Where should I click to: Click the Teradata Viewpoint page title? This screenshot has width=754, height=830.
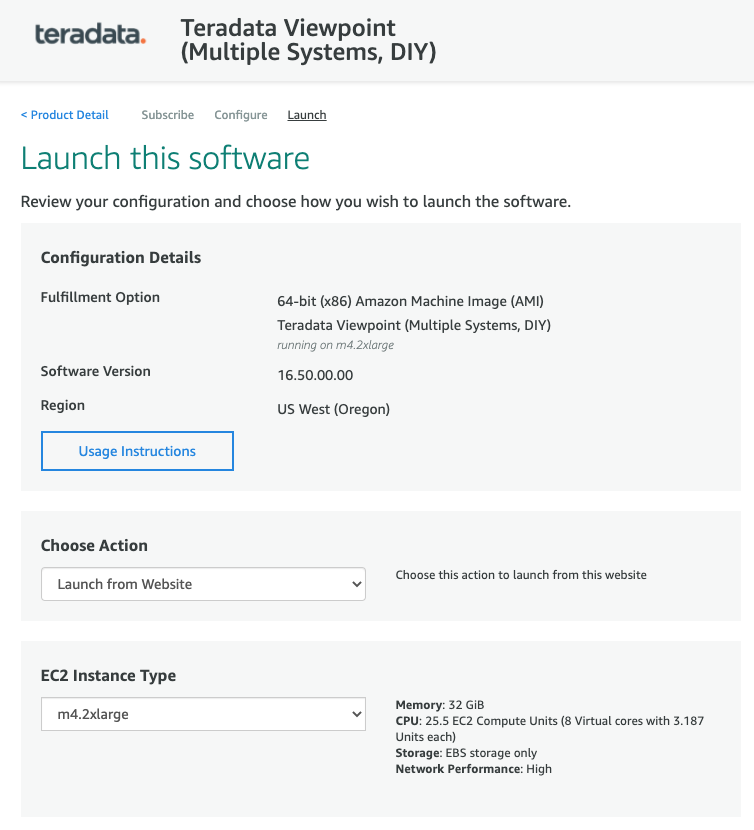pyautogui.click(x=308, y=40)
